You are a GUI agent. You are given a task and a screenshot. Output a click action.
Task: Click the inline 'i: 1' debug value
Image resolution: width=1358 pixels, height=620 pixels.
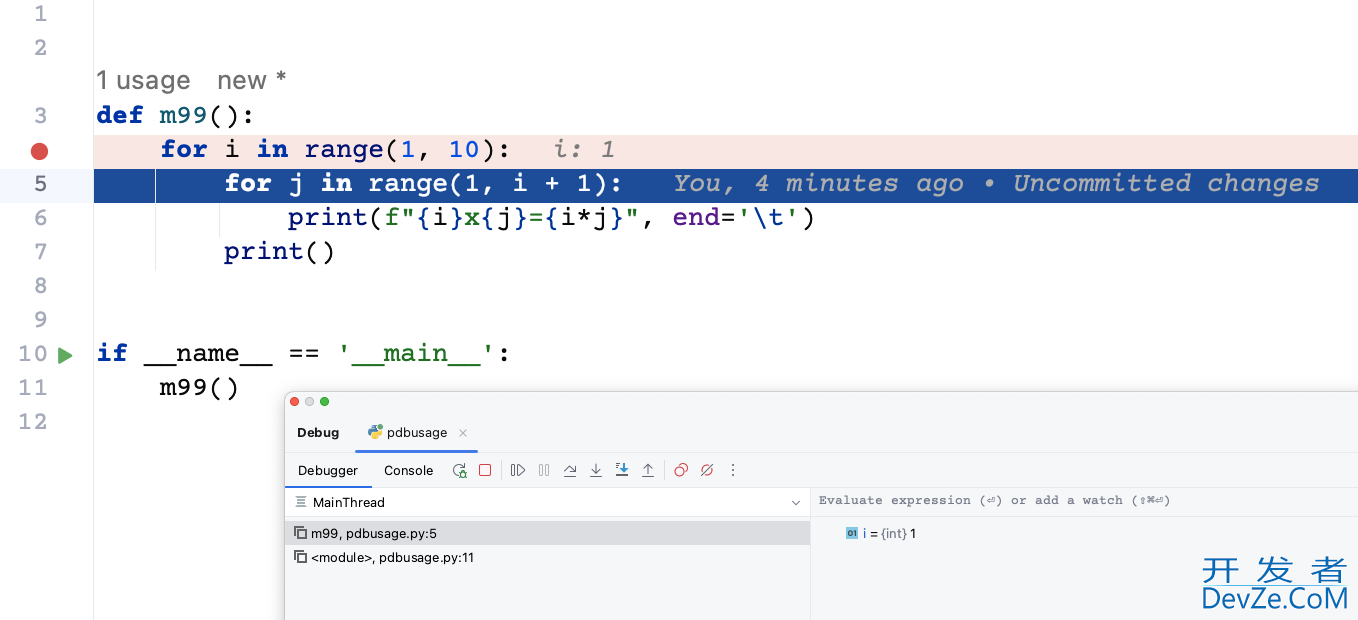click(585, 150)
